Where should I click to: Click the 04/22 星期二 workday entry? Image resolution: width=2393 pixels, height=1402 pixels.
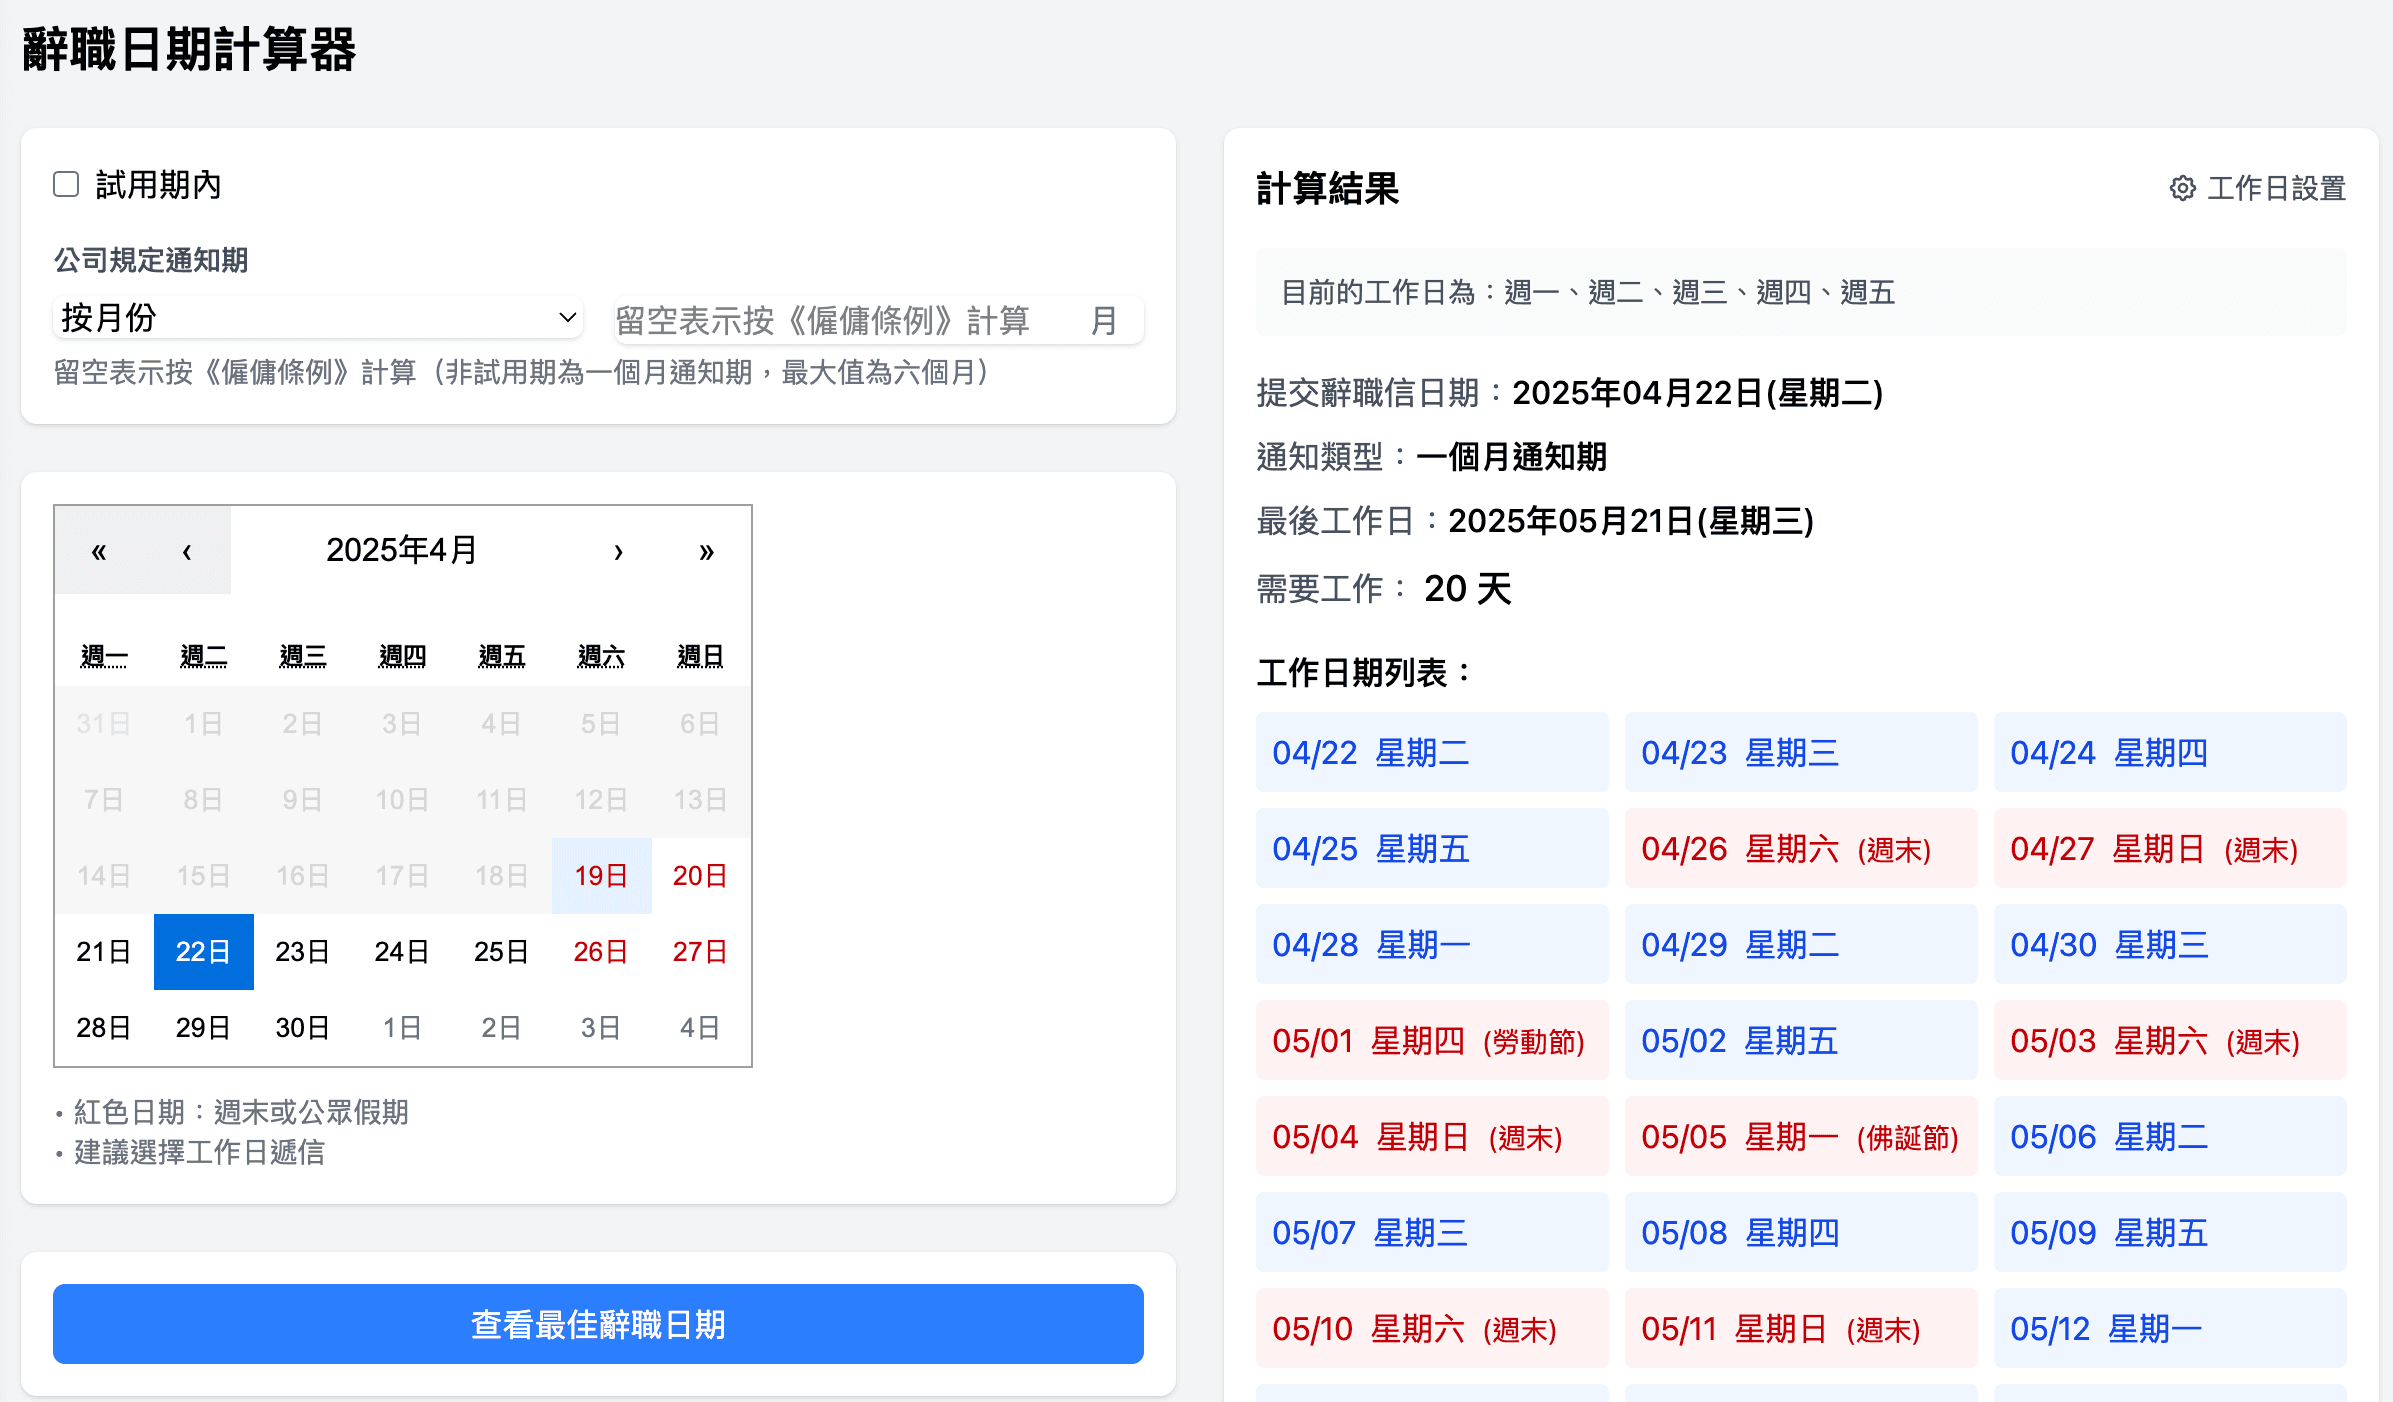(x=1431, y=752)
